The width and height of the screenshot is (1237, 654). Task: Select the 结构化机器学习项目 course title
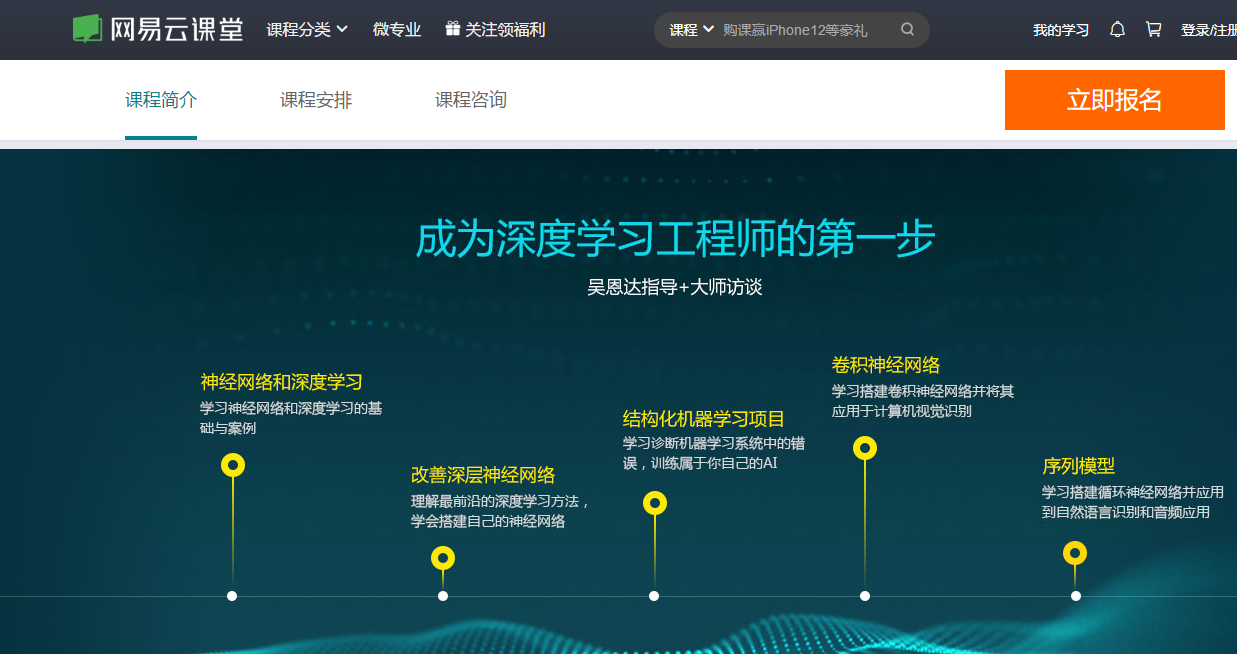tap(704, 419)
